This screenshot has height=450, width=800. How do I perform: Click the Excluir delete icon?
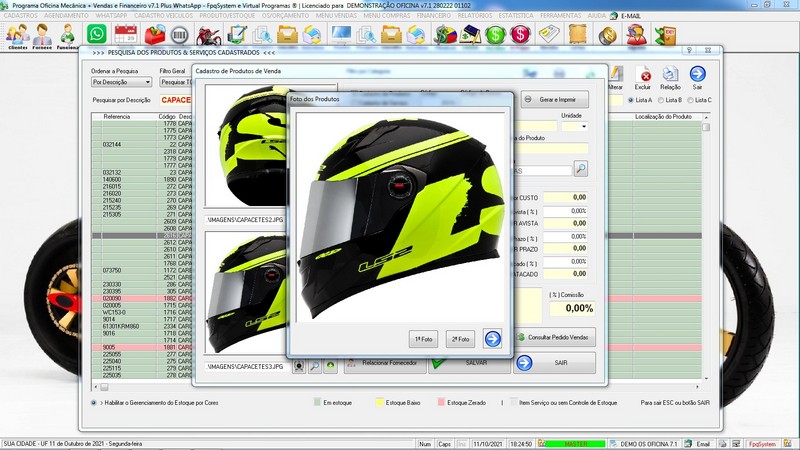pyautogui.click(x=643, y=78)
